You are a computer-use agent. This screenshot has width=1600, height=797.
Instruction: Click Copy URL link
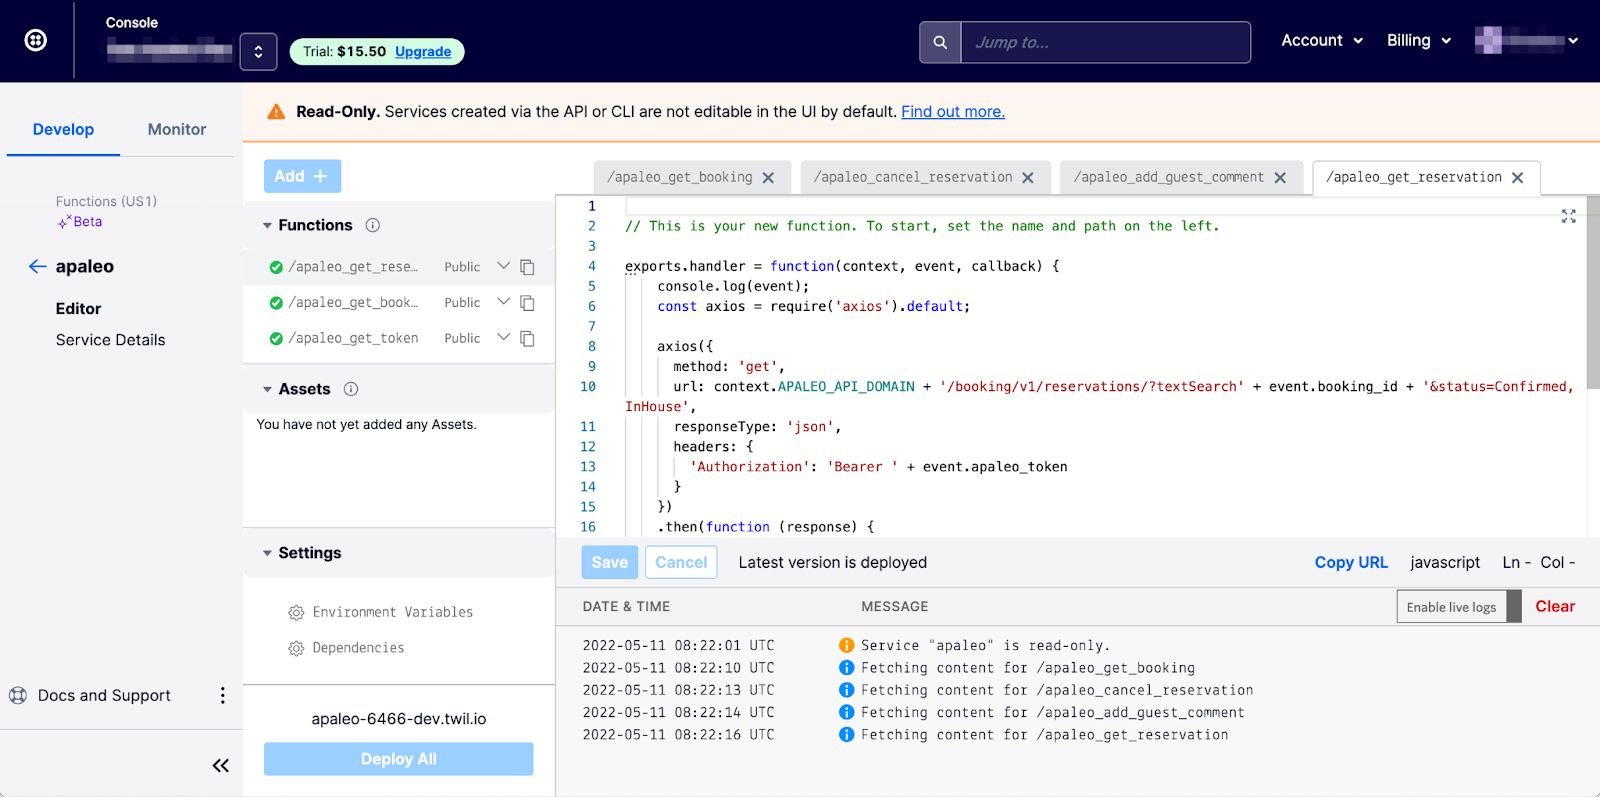(x=1351, y=562)
